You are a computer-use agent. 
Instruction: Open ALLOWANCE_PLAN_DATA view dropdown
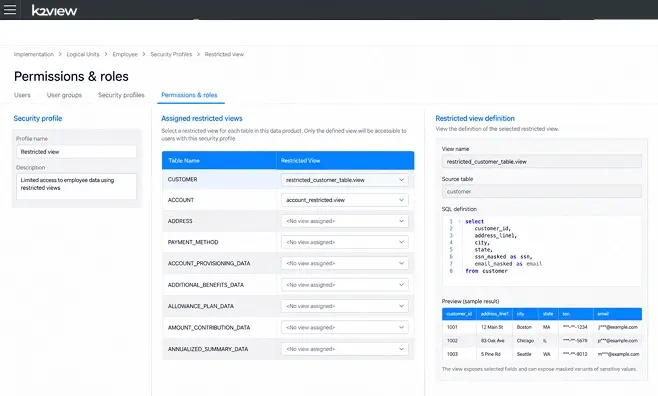345,306
